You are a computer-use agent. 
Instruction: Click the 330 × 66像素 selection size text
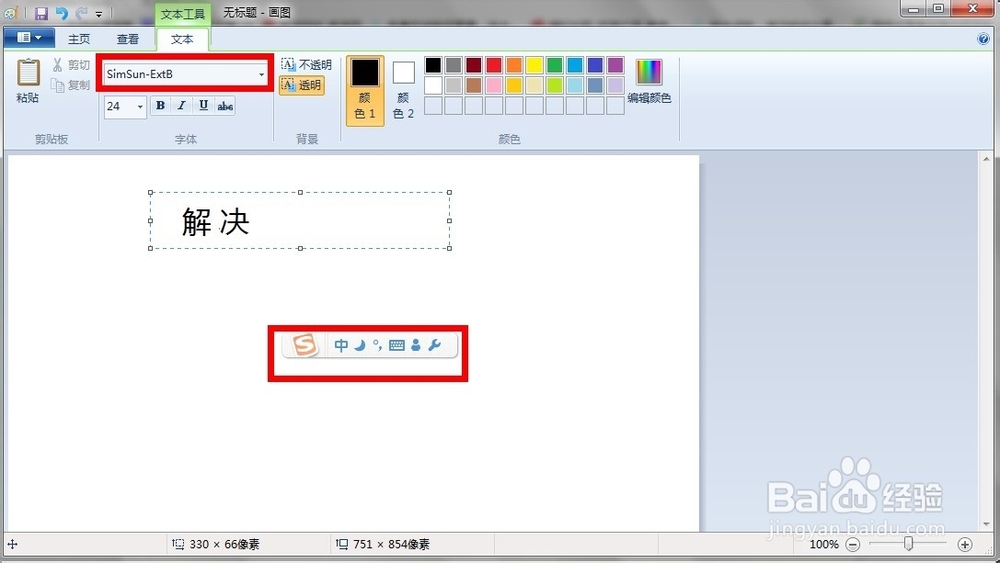[x=224, y=545]
